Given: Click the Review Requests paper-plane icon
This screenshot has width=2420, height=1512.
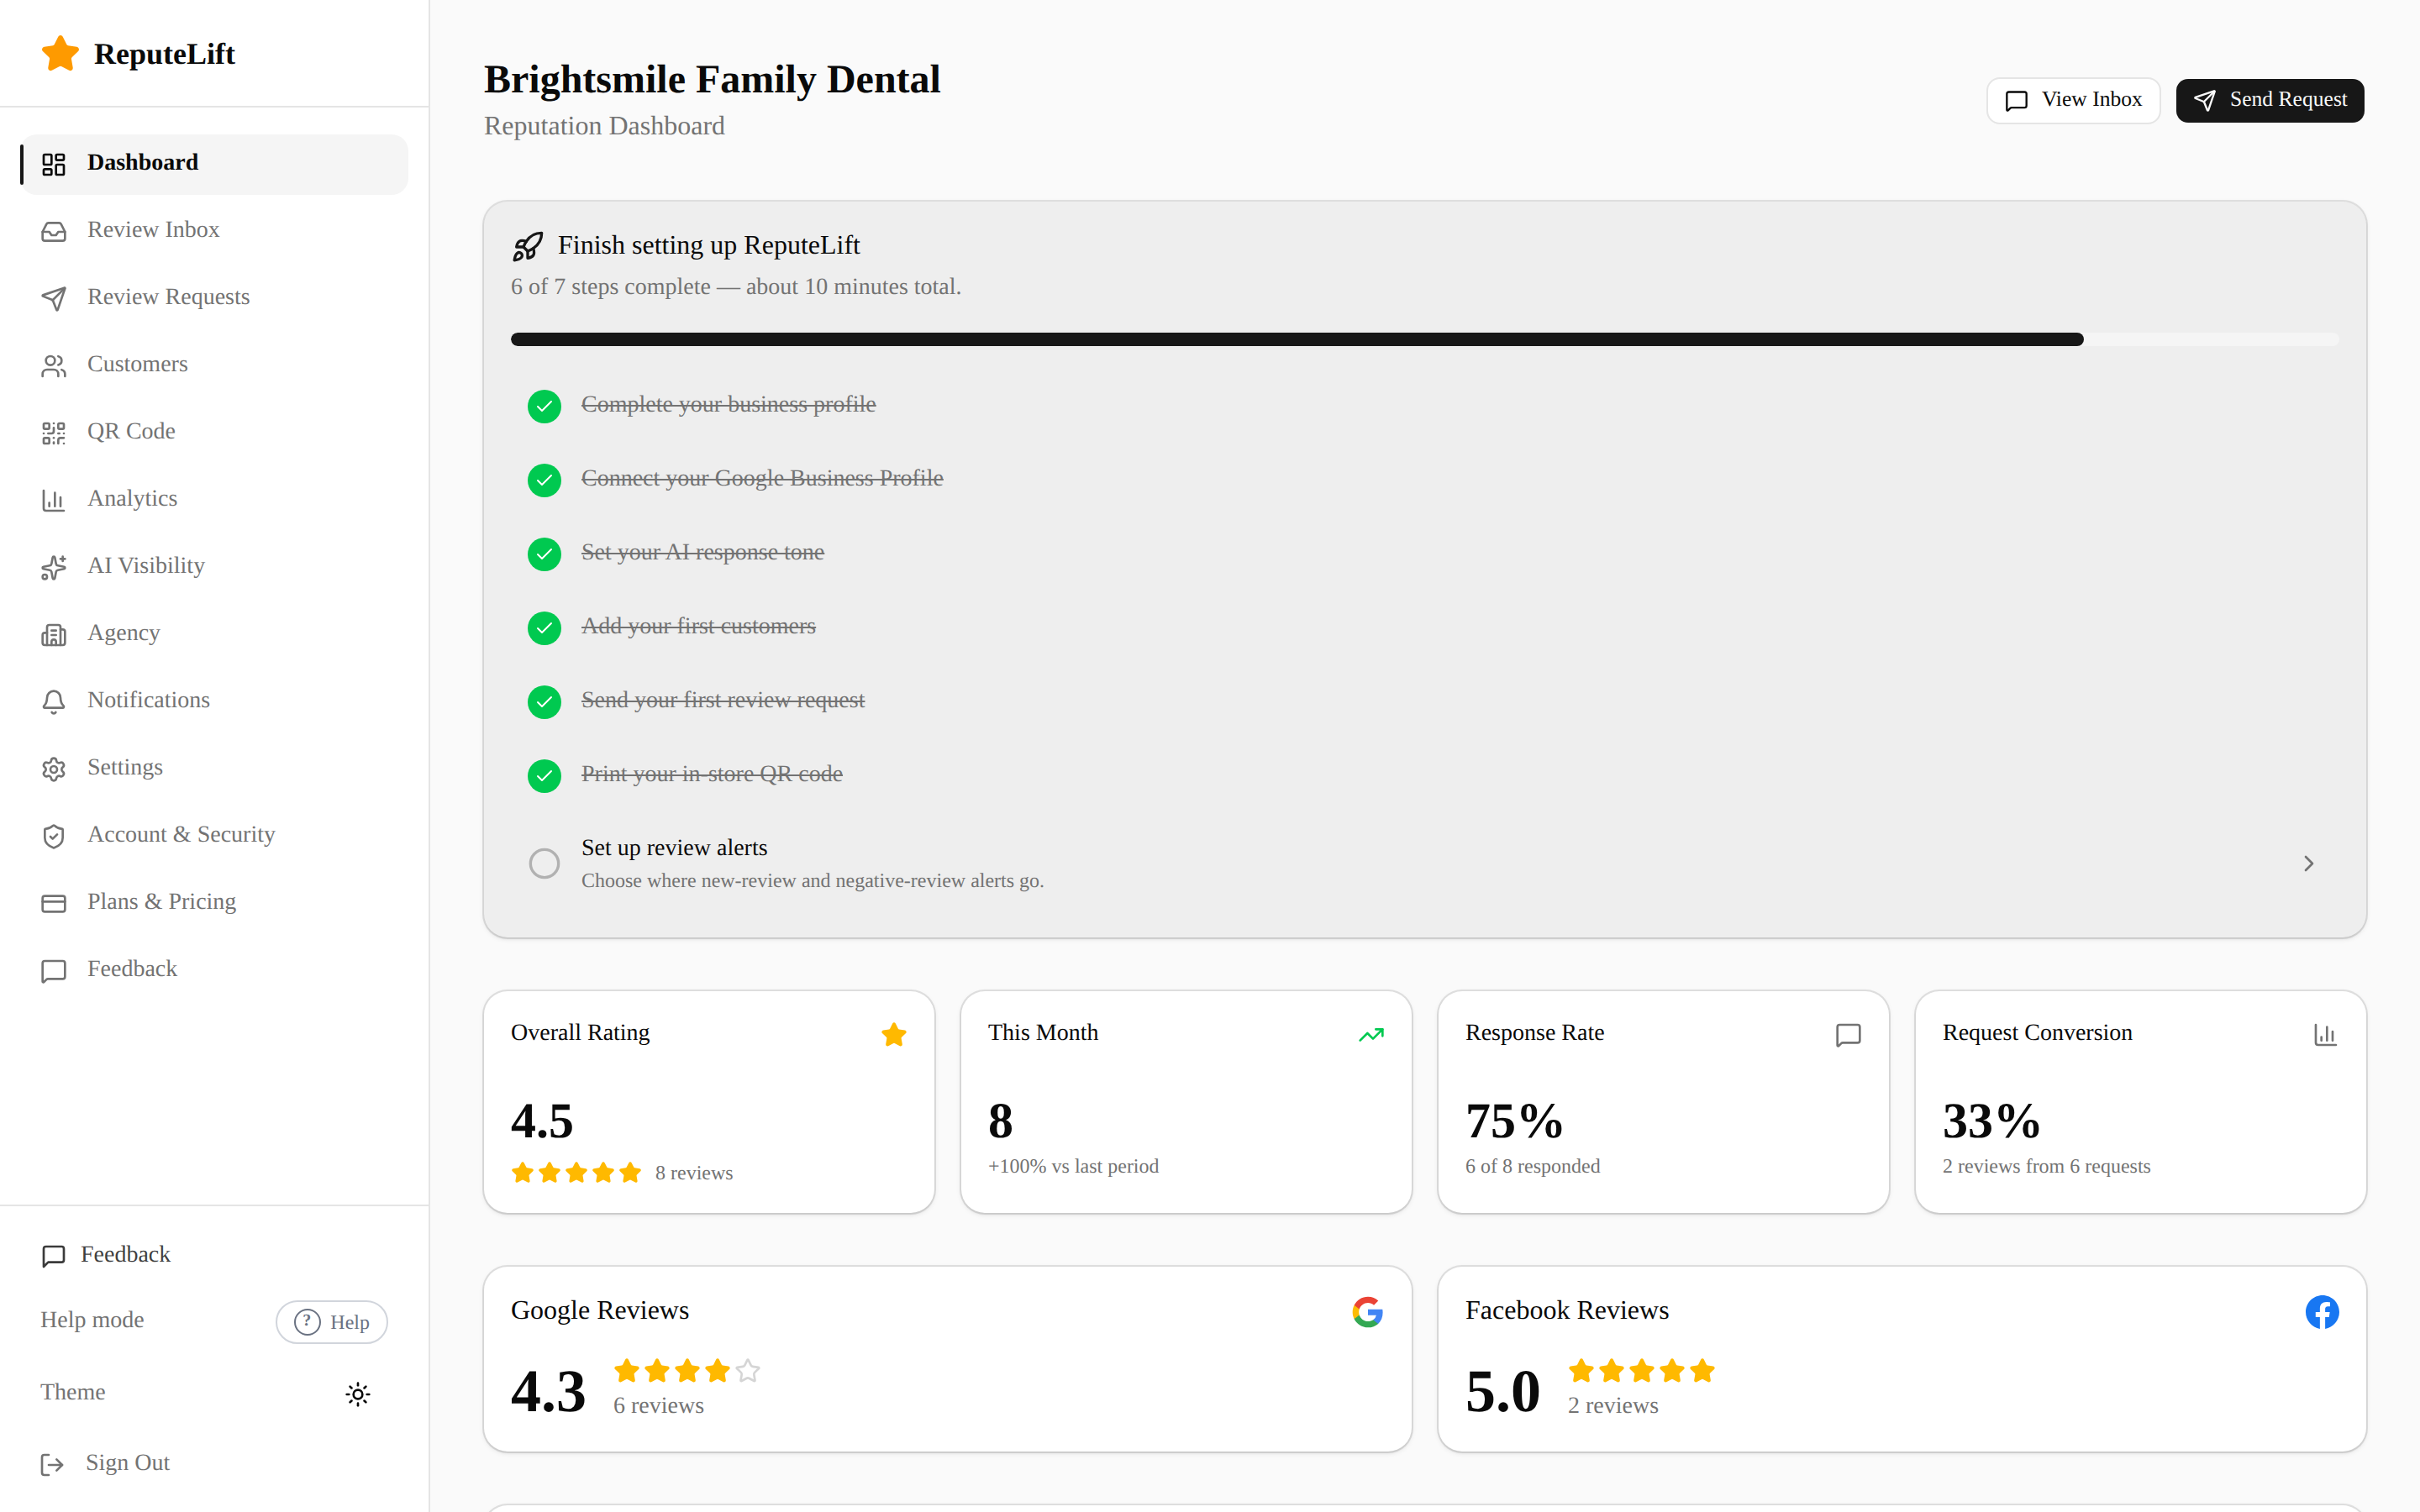Looking at the screenshot, I should point(54,298).
